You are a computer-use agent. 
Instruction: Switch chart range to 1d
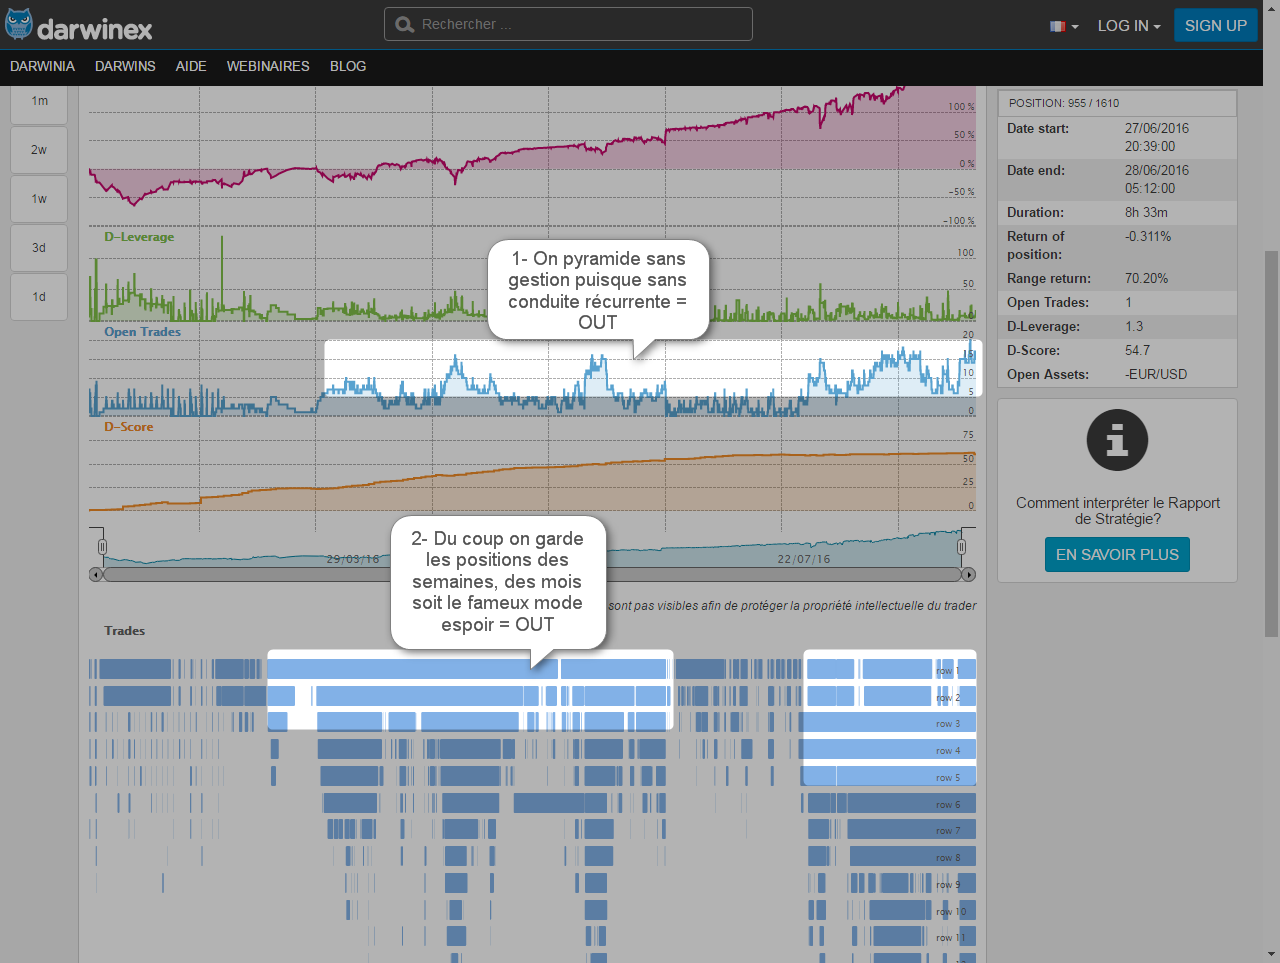click(39, 297)
